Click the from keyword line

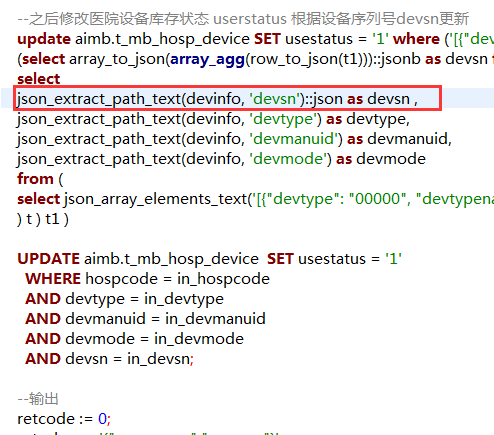(40, 179)
